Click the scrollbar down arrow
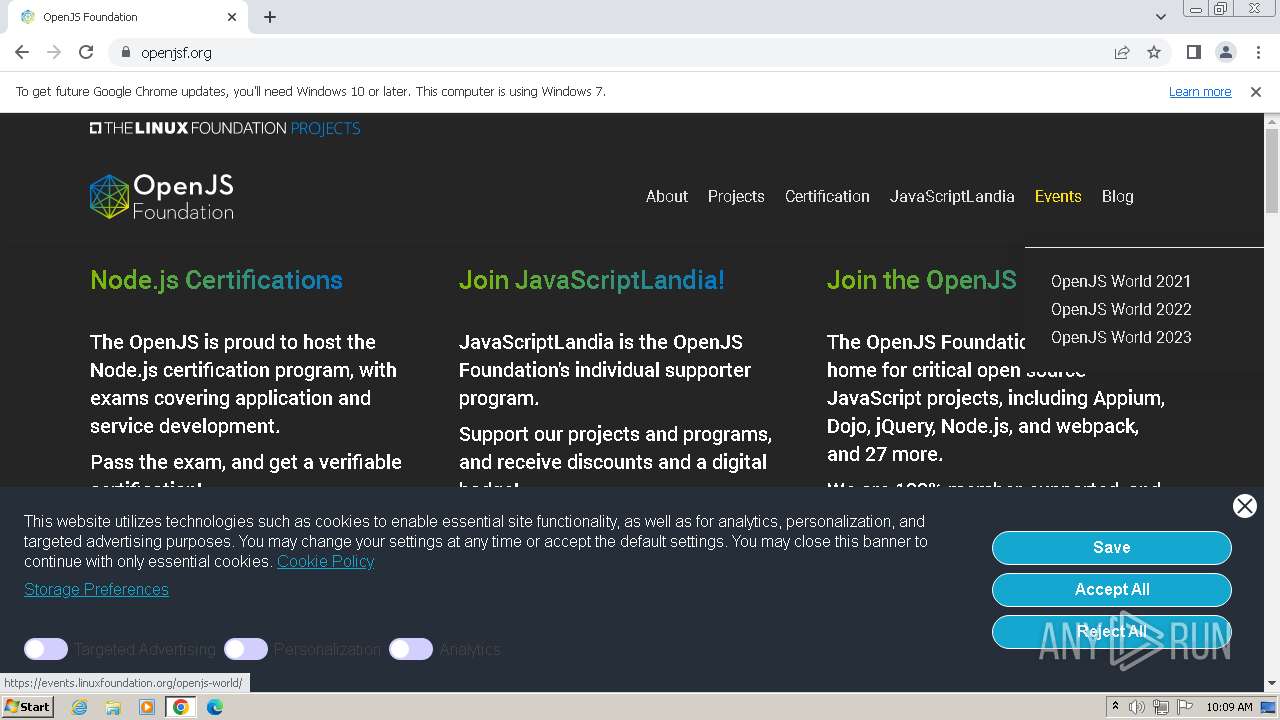The image size is (1280, 720). point(1271,683)
